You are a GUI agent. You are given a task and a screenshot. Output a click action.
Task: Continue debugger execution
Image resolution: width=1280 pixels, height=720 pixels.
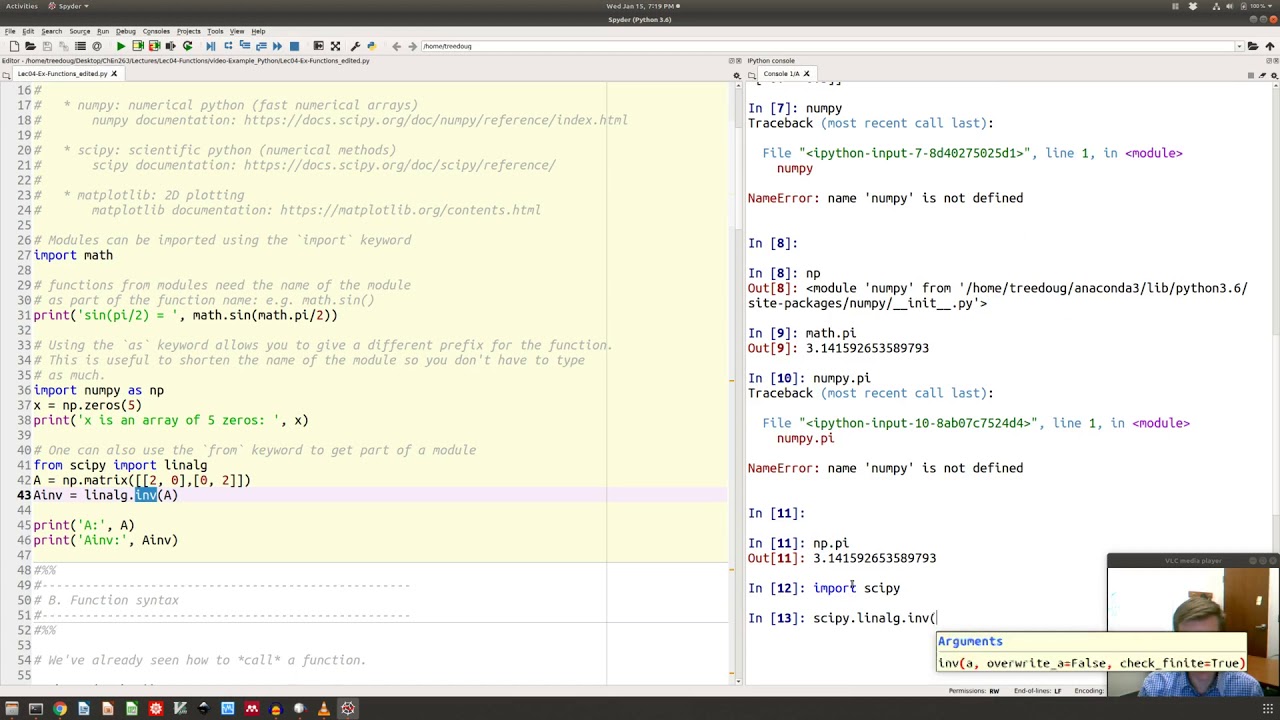point(277,46)
